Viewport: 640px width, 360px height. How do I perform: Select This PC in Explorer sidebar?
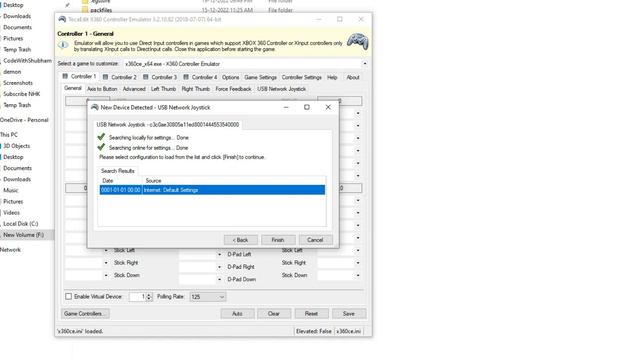tap(9, 135)
